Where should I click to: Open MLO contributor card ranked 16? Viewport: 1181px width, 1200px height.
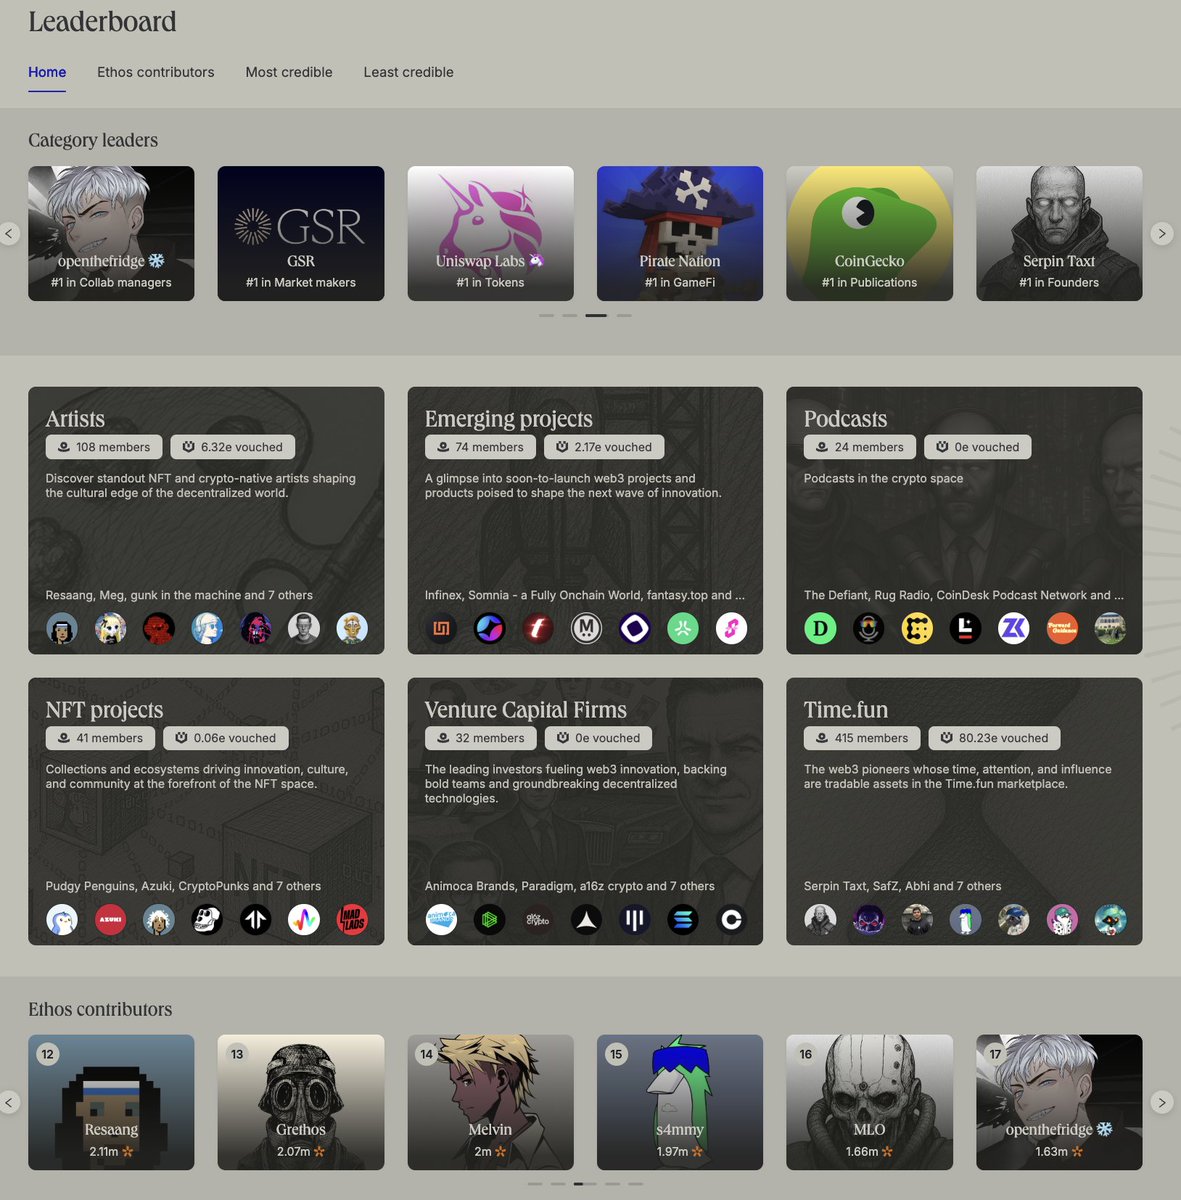[x=869, y=1102]
